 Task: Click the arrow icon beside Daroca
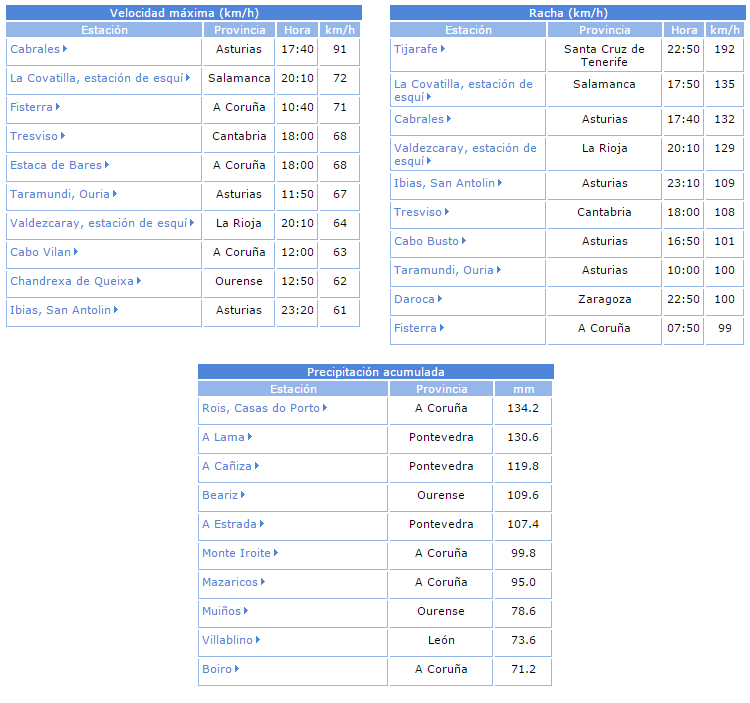coord(439,299)
